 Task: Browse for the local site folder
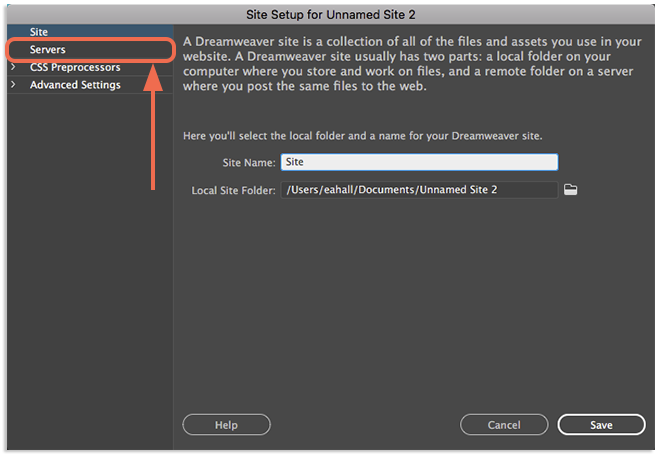[x=570, y=190]
